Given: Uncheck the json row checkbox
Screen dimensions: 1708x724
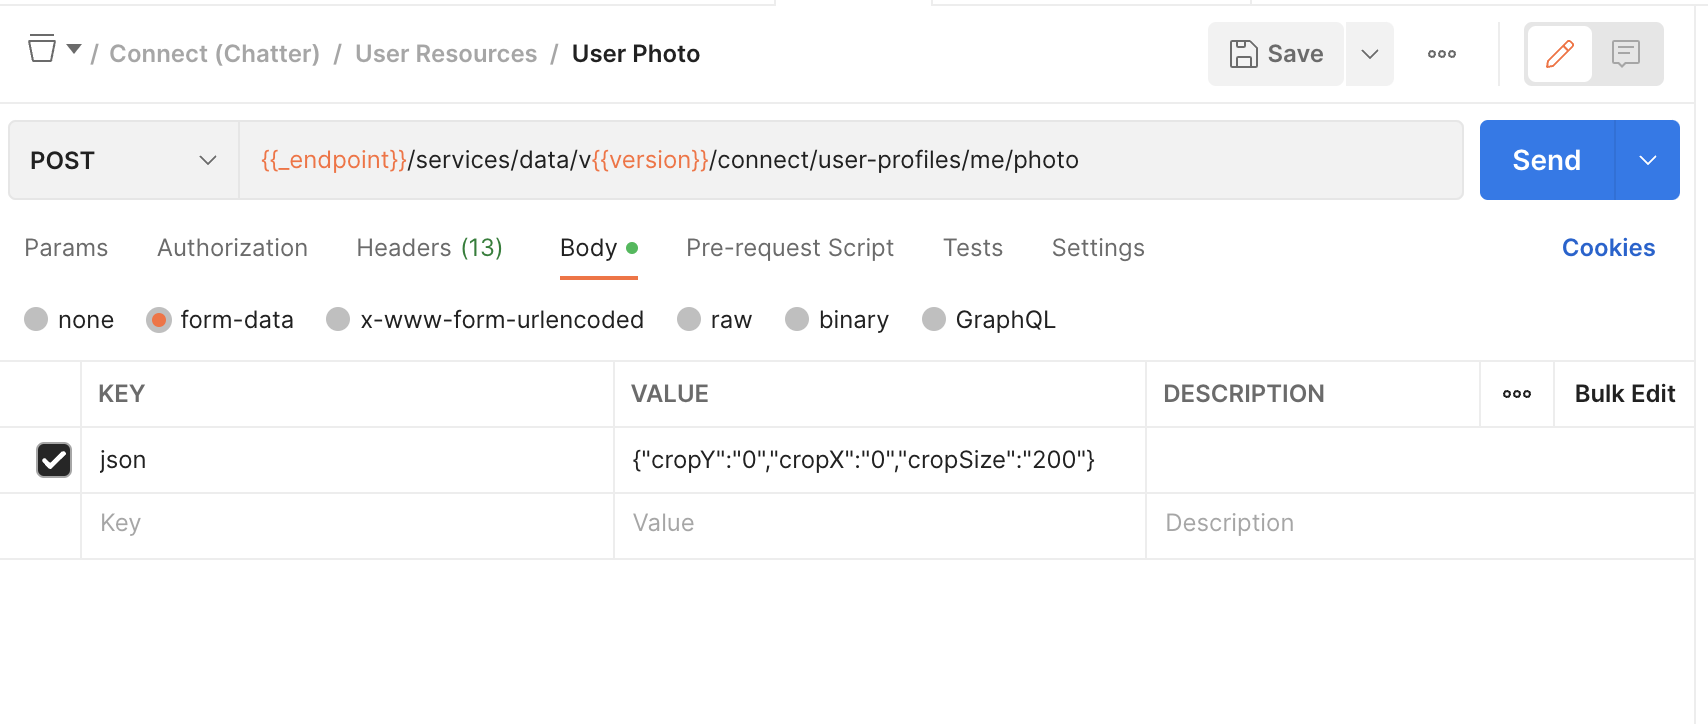Looking at the screenshot, I should tap(54, 460).
